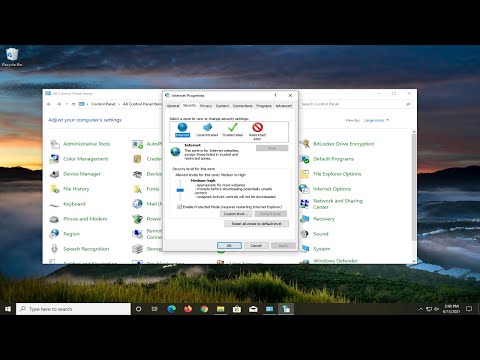
Task: Click in the Search Control Panel field
Action: pos(355,104)
